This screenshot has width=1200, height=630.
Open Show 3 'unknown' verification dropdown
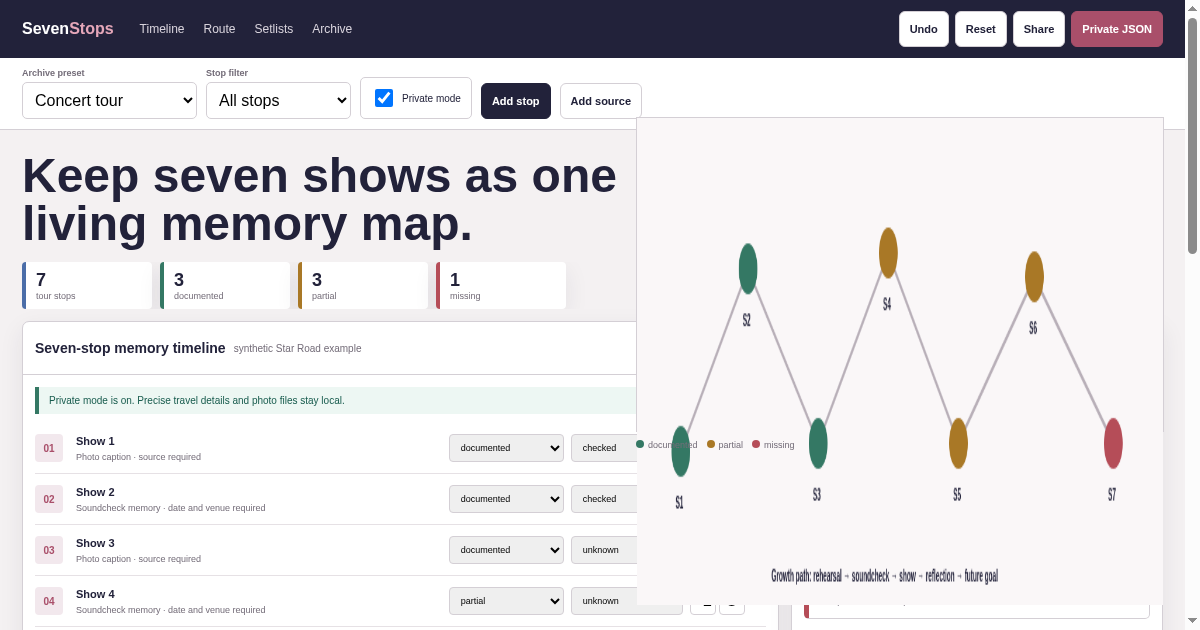pyautogui.click(x=604, y=550)
